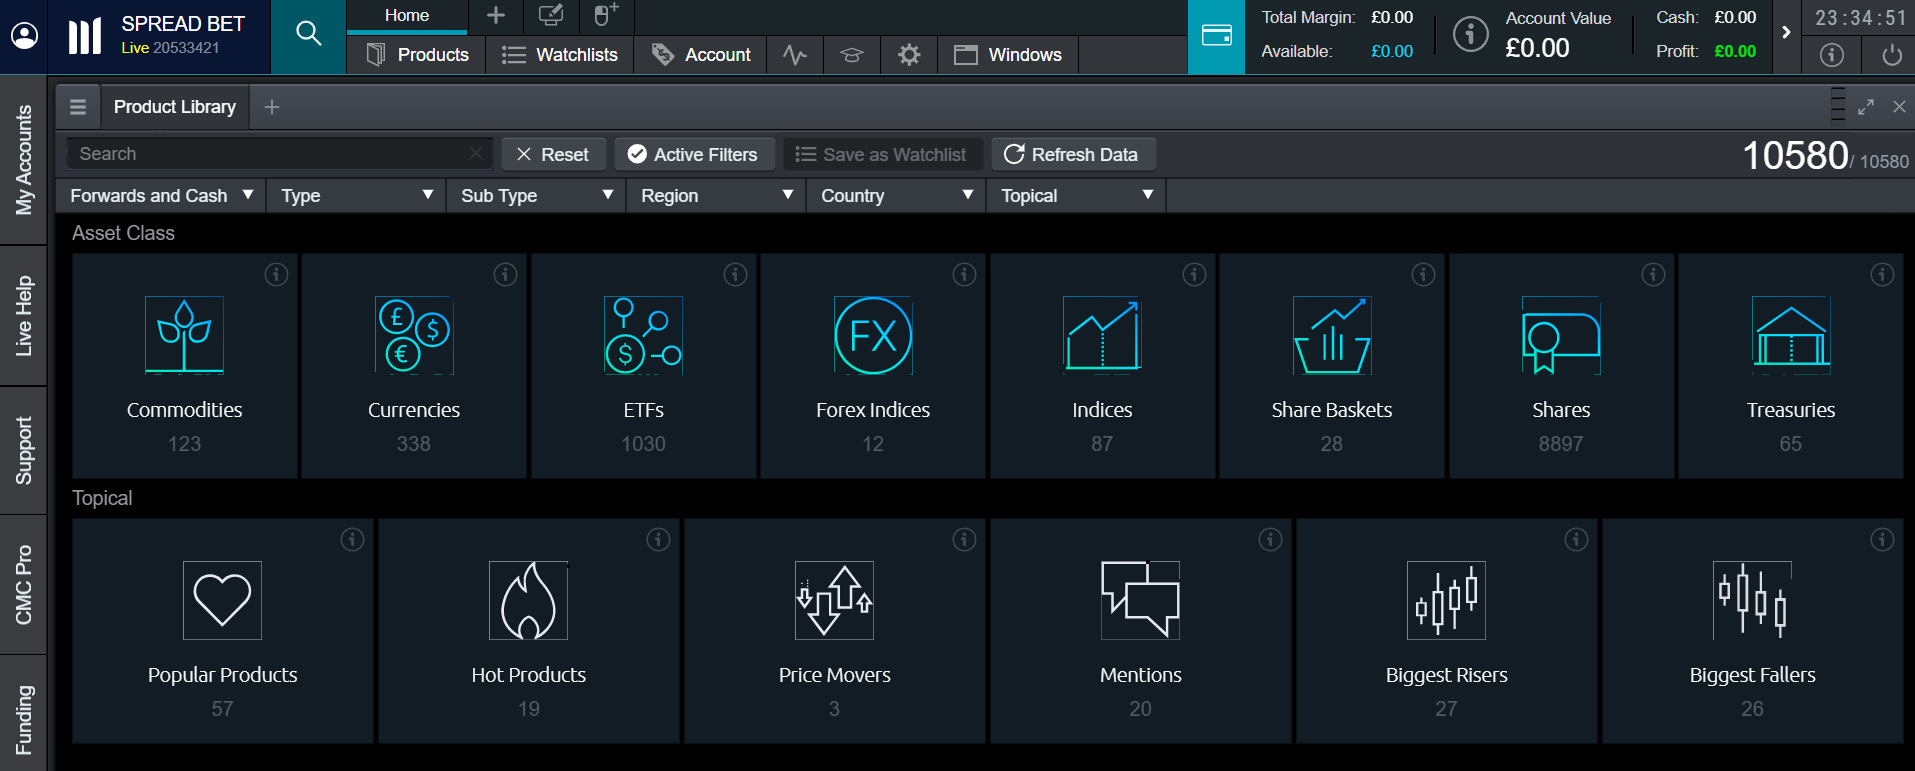Image resolution: width=1915 pixels, height=771 pixels.
Task: Show info for the Indices tile
Action: pyautogui.click(x=1194, y=274)
